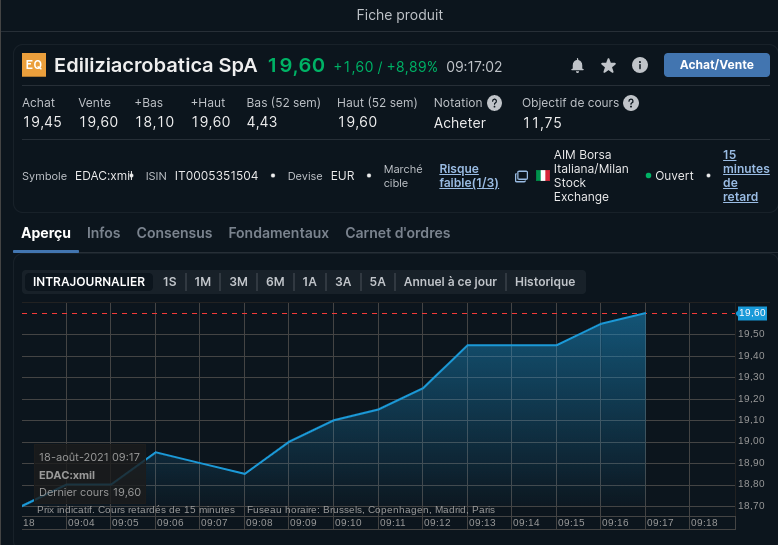Screen dimensions: 778x545
Task: Click the Devise EUR value
Action: coord(342,176)
